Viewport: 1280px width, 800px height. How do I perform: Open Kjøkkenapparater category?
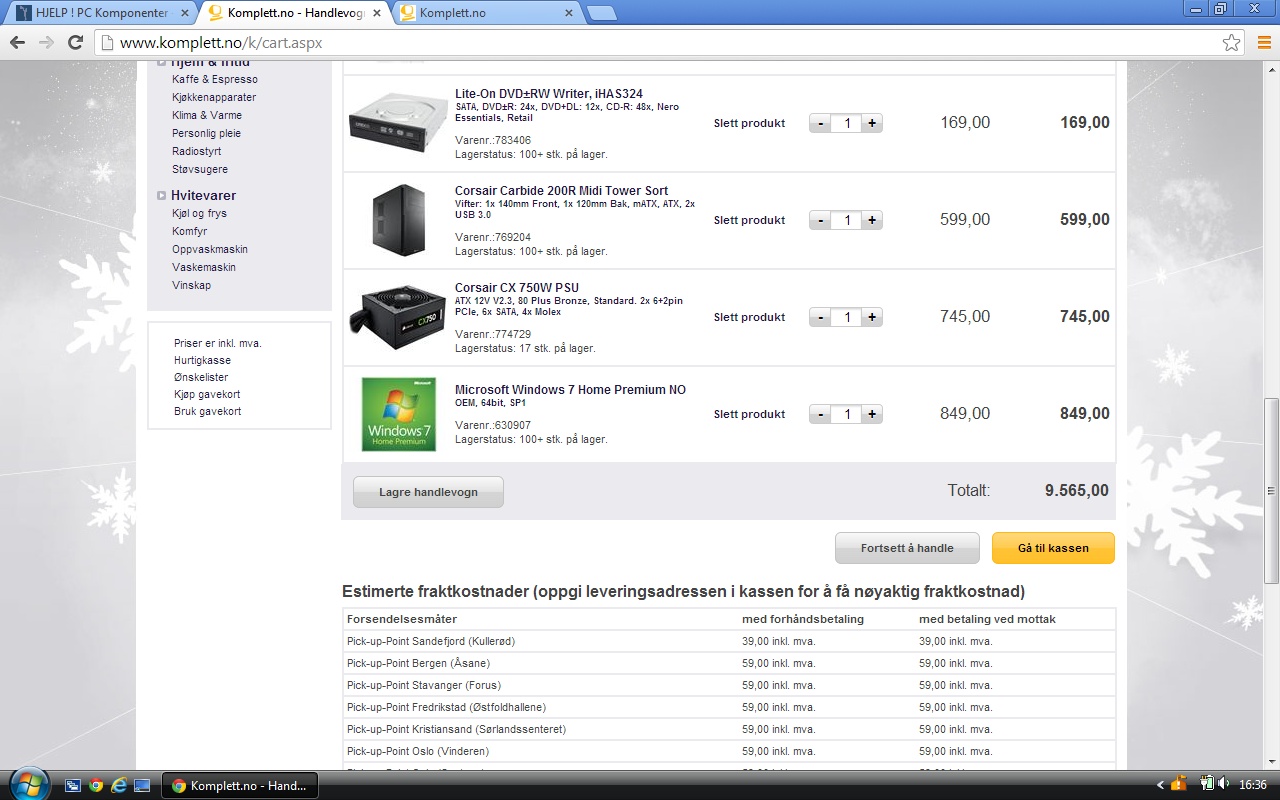pyautogui.click(x=214, y=97)
